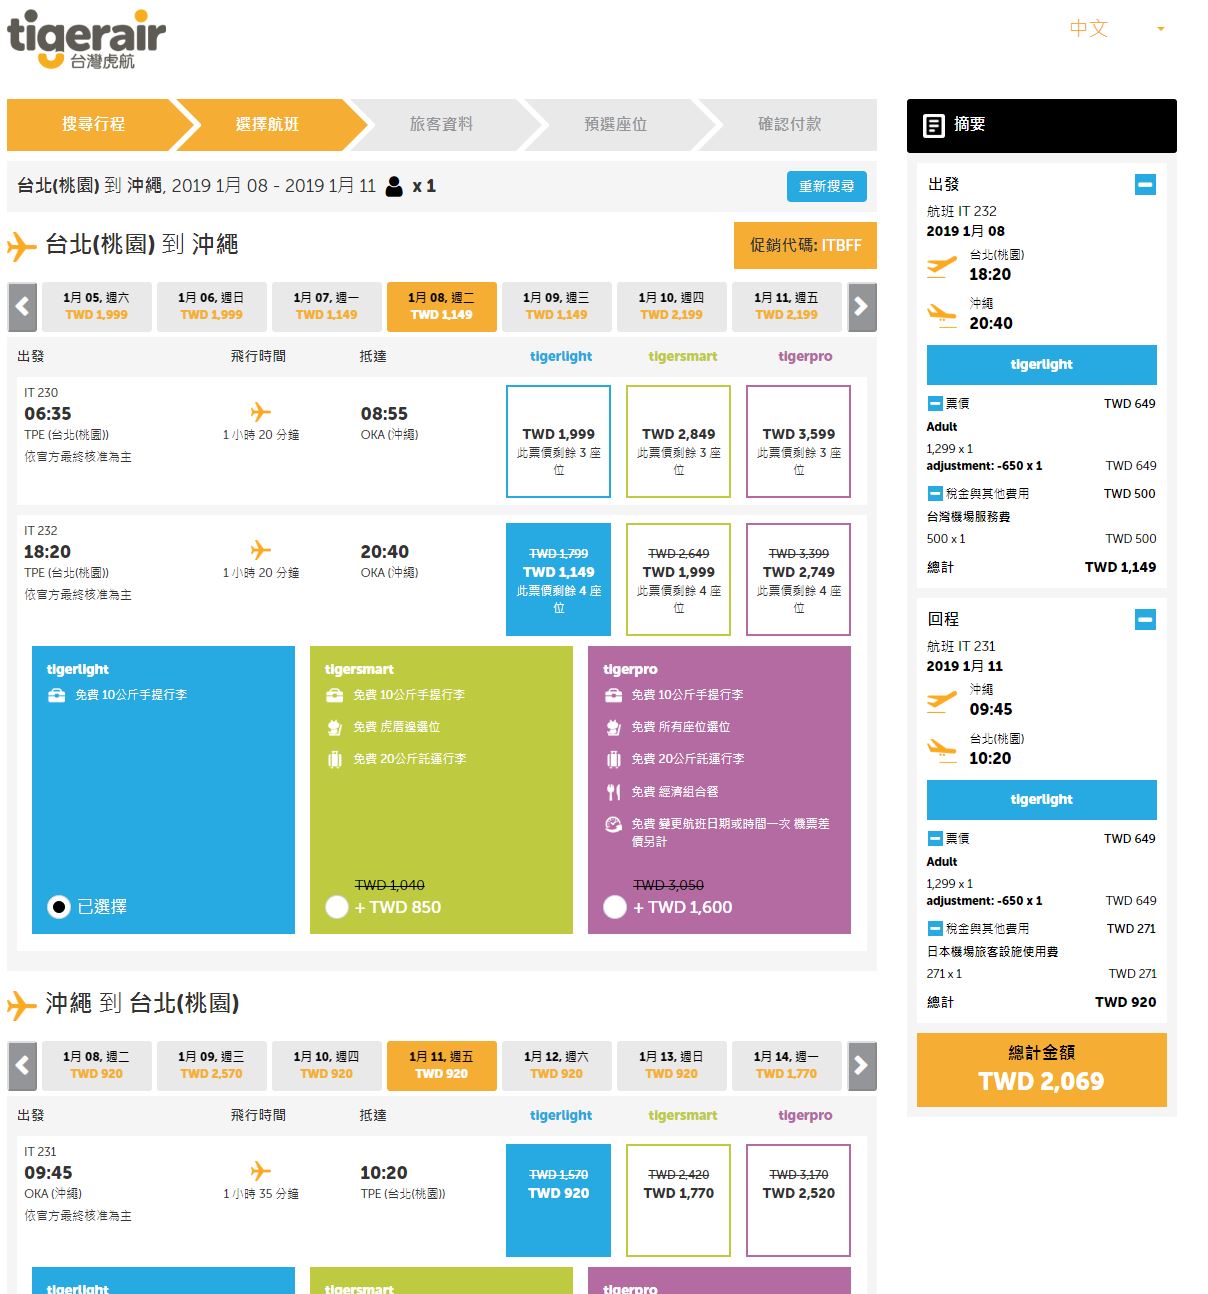Select outbound date 1月 09 週三
This screenshot has height=1294, width=1208.
coord(556,306)
